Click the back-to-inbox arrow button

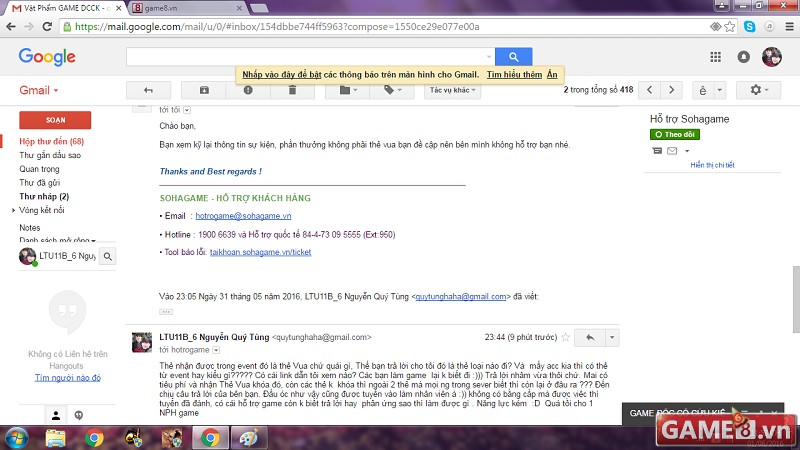(x=148, y=90)
